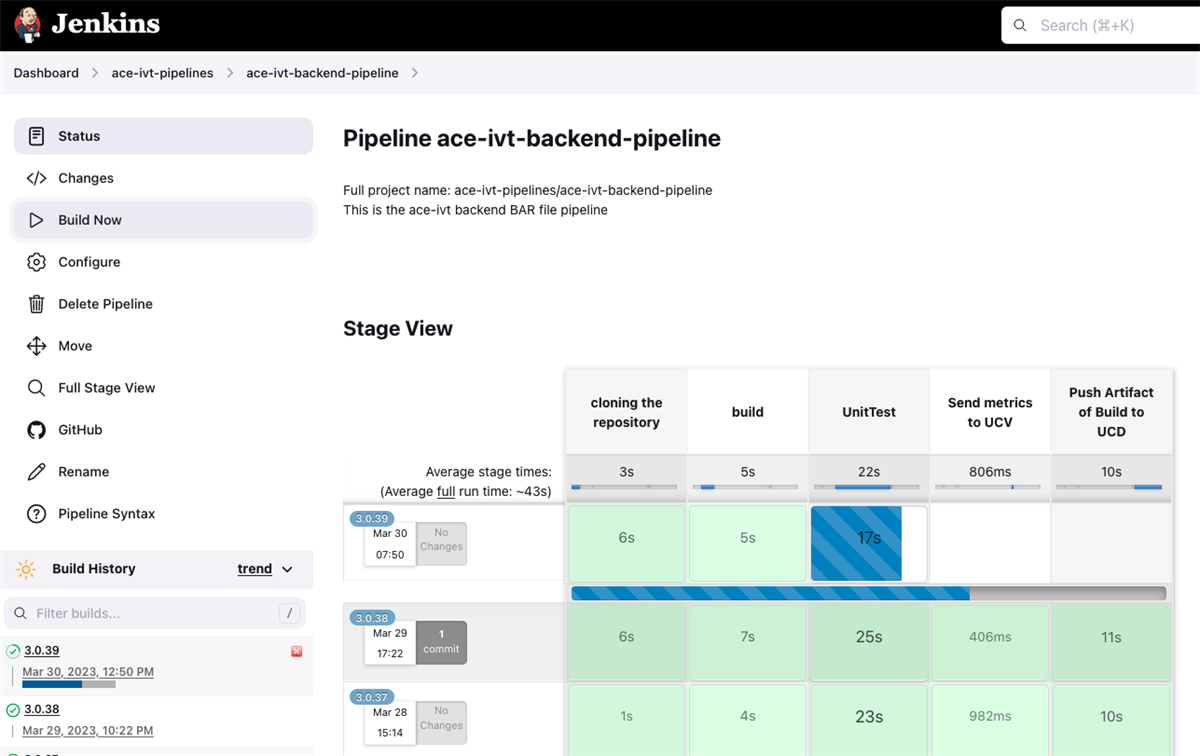Select the Rename pencil icon
Viewport: 1200px width, 756px height.
tap(36, 472)
